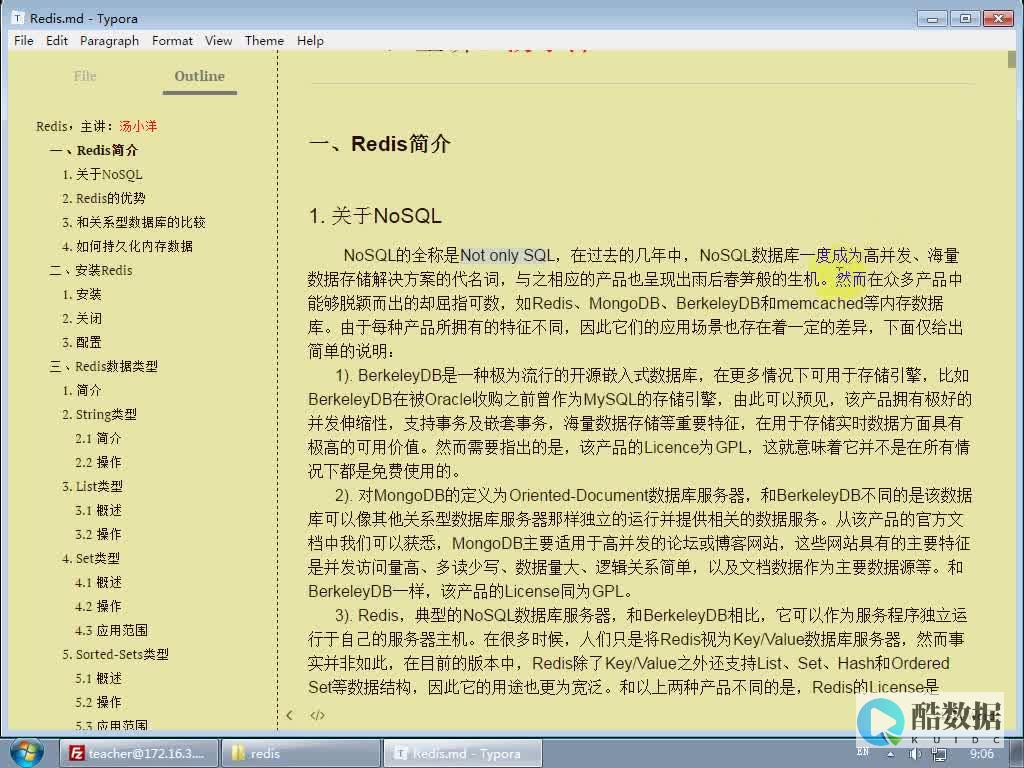Screen dimensions: 1024x768
Task: Click the volume speaker tray icon
Action: tap(914, 754)
